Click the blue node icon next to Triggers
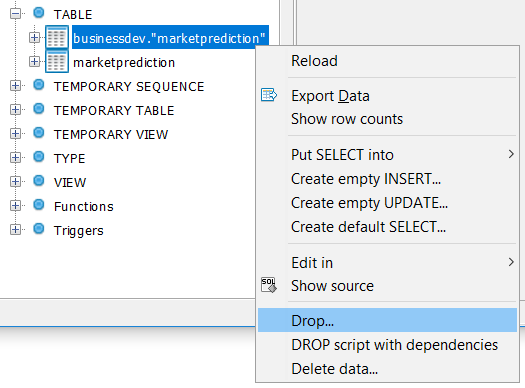The image size is (525, 388). coord(39,229)
